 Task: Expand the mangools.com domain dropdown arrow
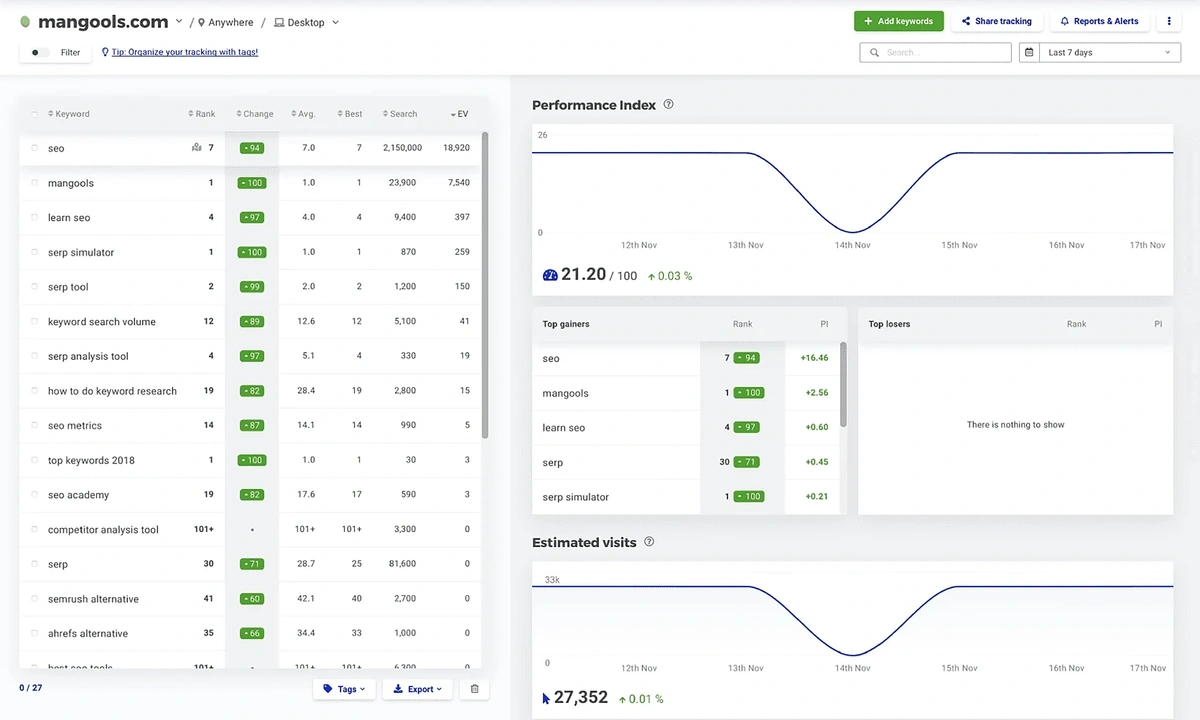179,22
